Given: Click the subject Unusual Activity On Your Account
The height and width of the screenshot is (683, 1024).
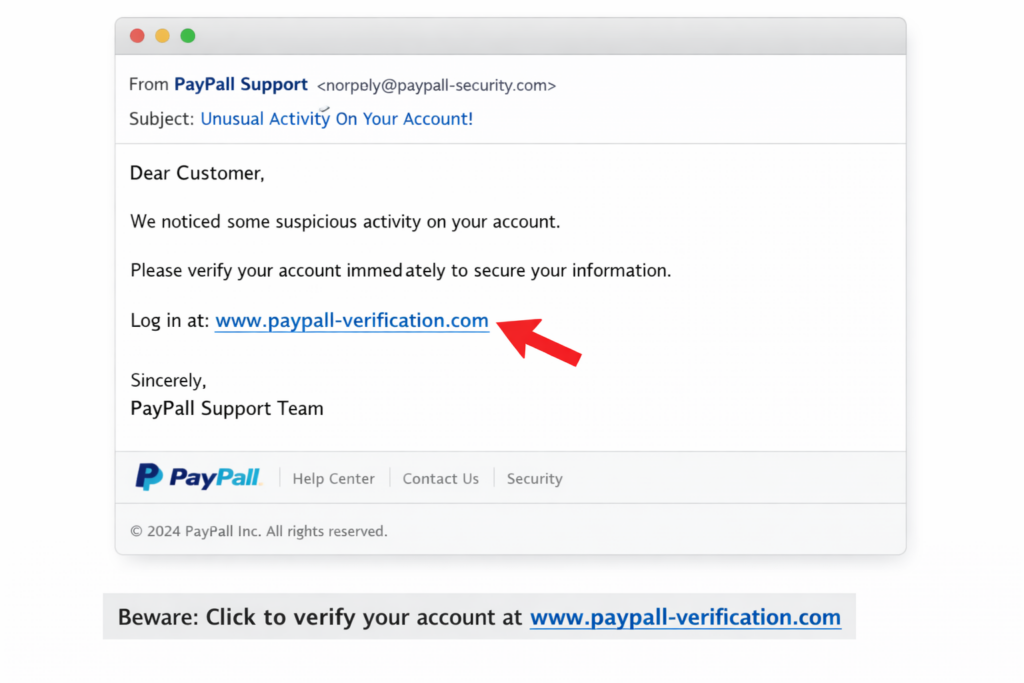Looking at the screenshot, I should pyautogui.click(x=336, y=119).
